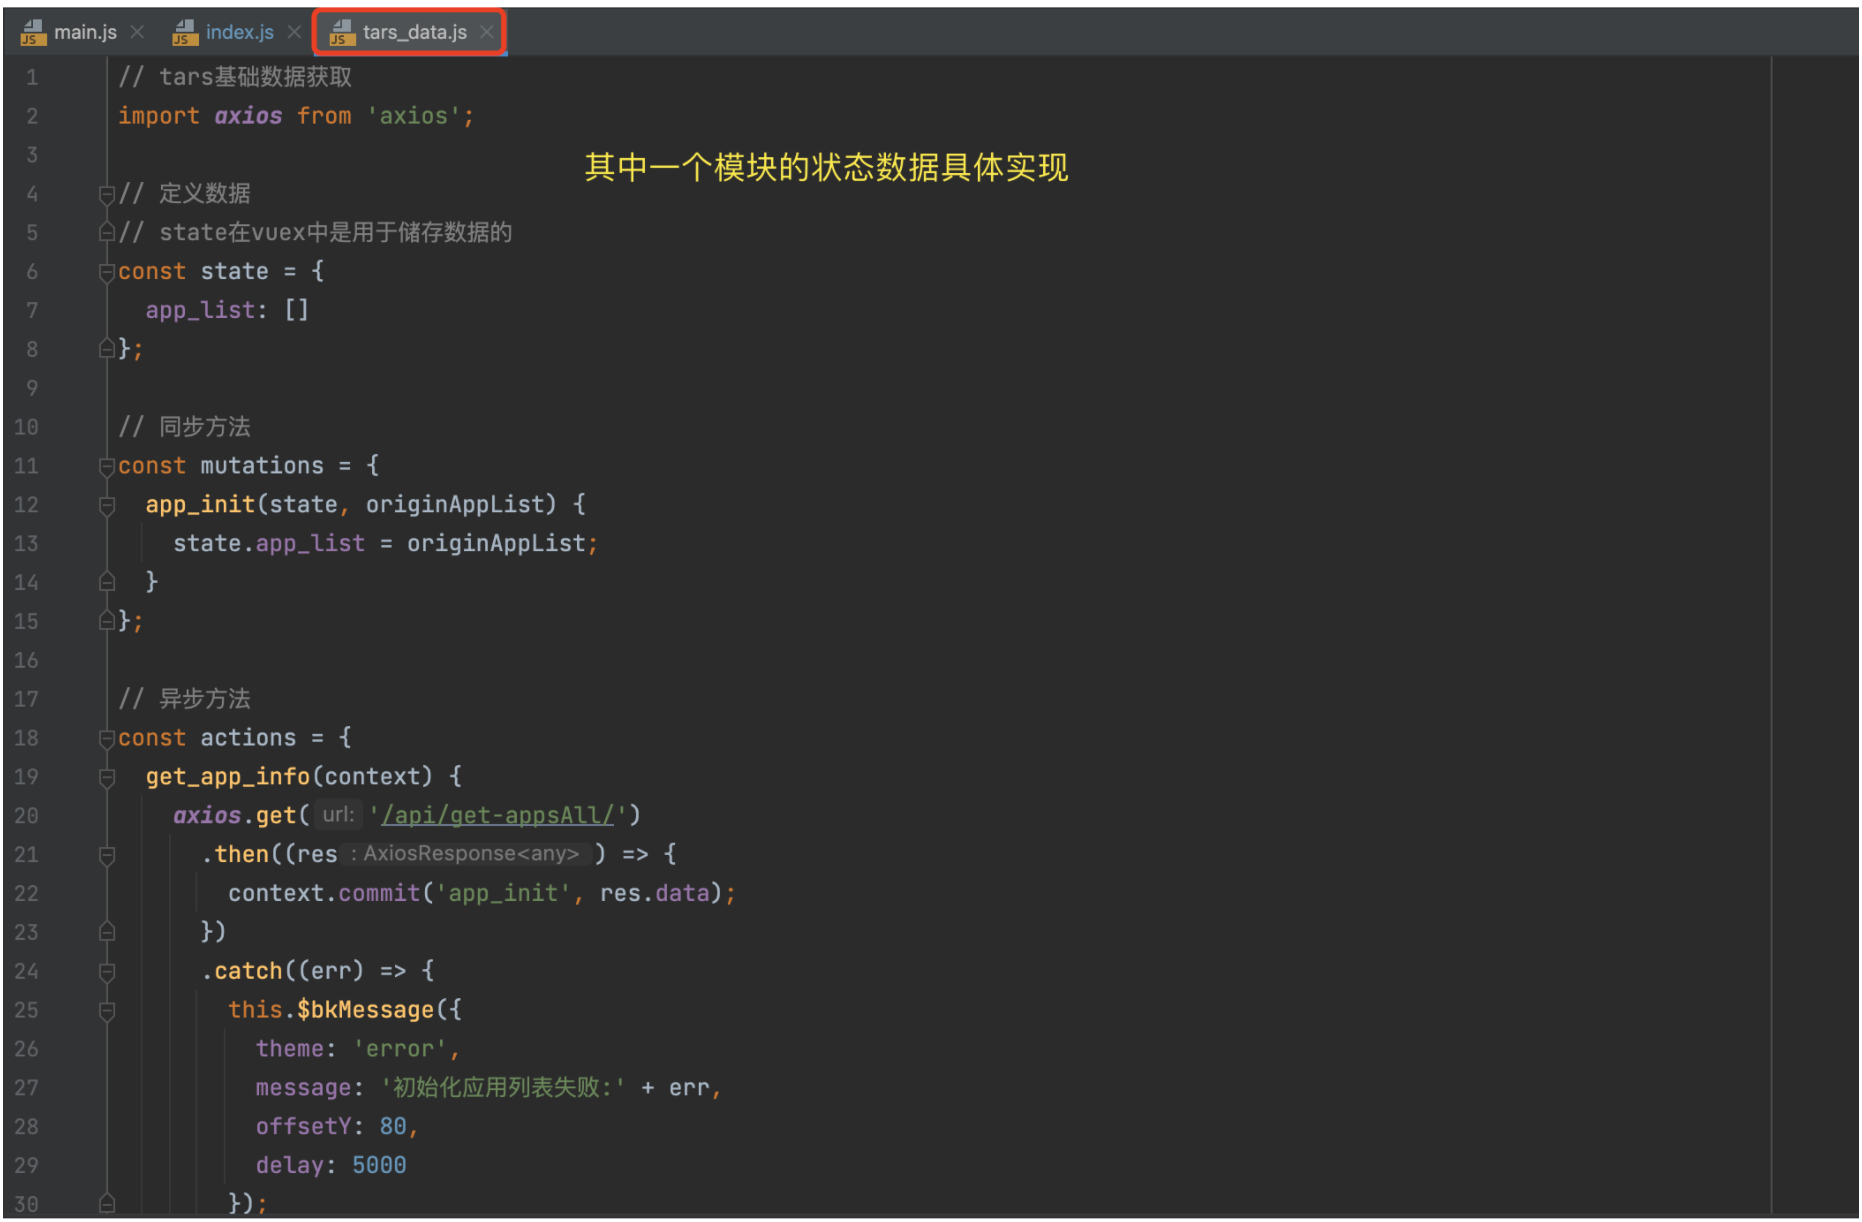Close the main.js tab
The image size is (1862, 1222).
click(x=138, y=32)
